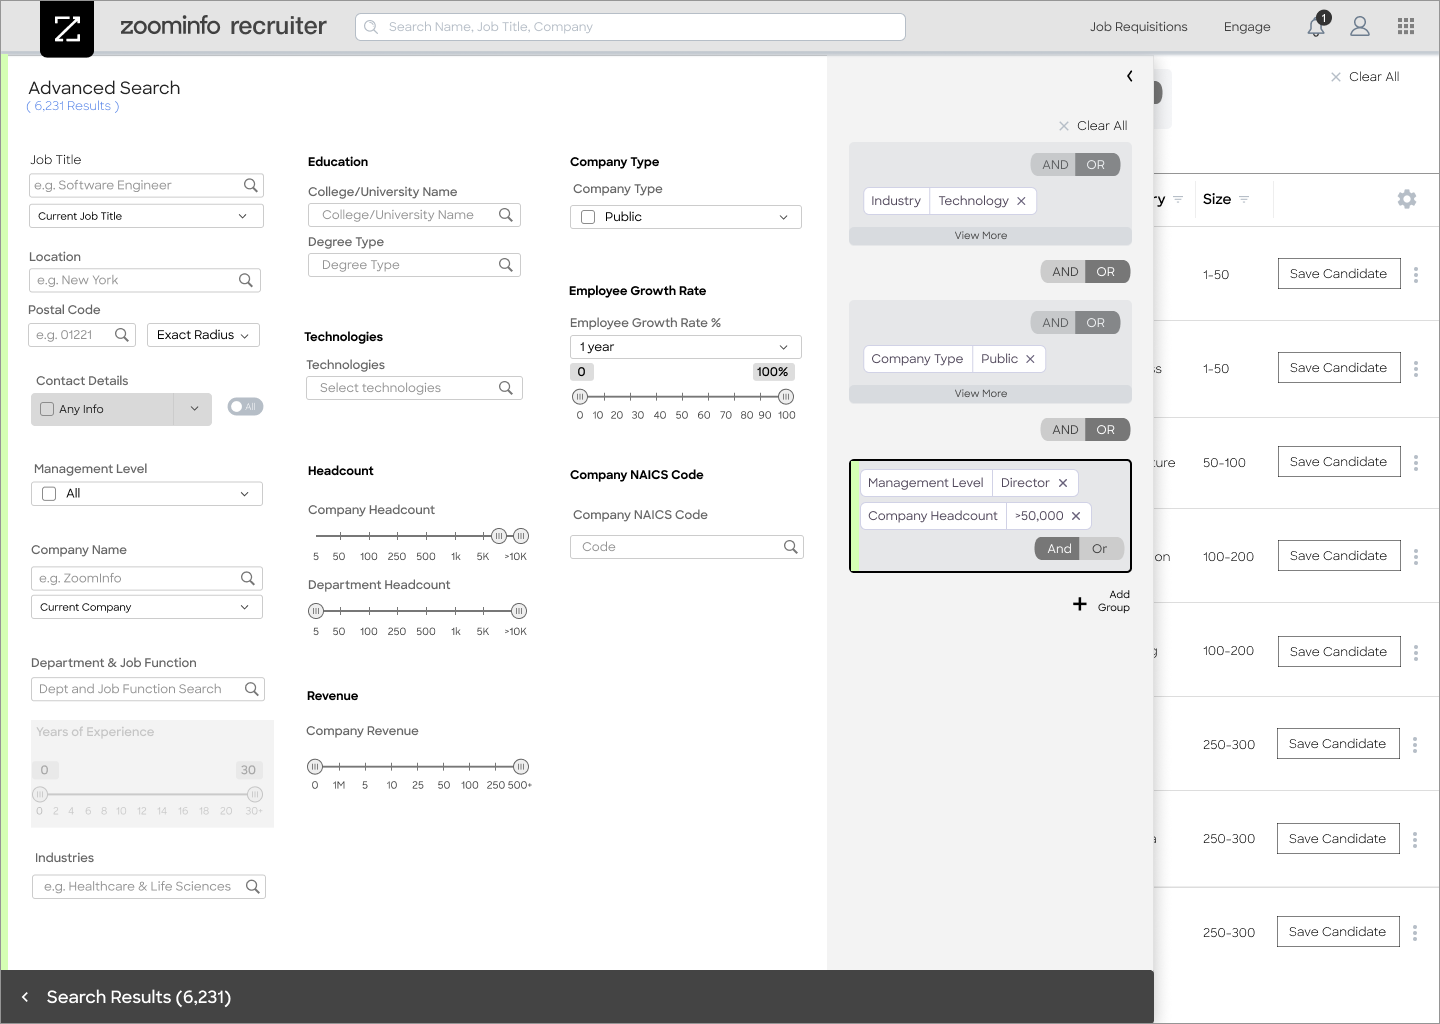Screen dimensions: 1440x1024
Task: Open the Management Level All dropdown
Action: (x=147, y=494)
